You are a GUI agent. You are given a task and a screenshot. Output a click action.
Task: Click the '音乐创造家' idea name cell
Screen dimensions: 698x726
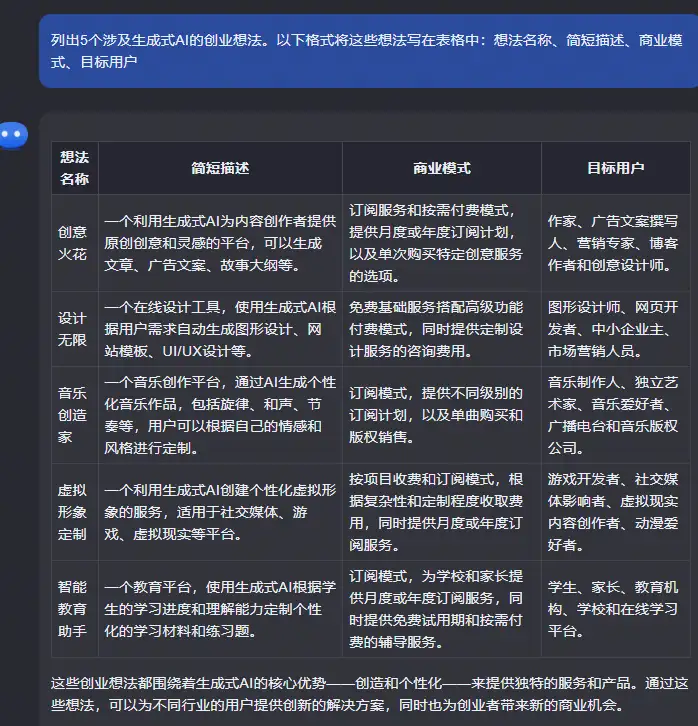pyautogui.click(x=75, y=415)
